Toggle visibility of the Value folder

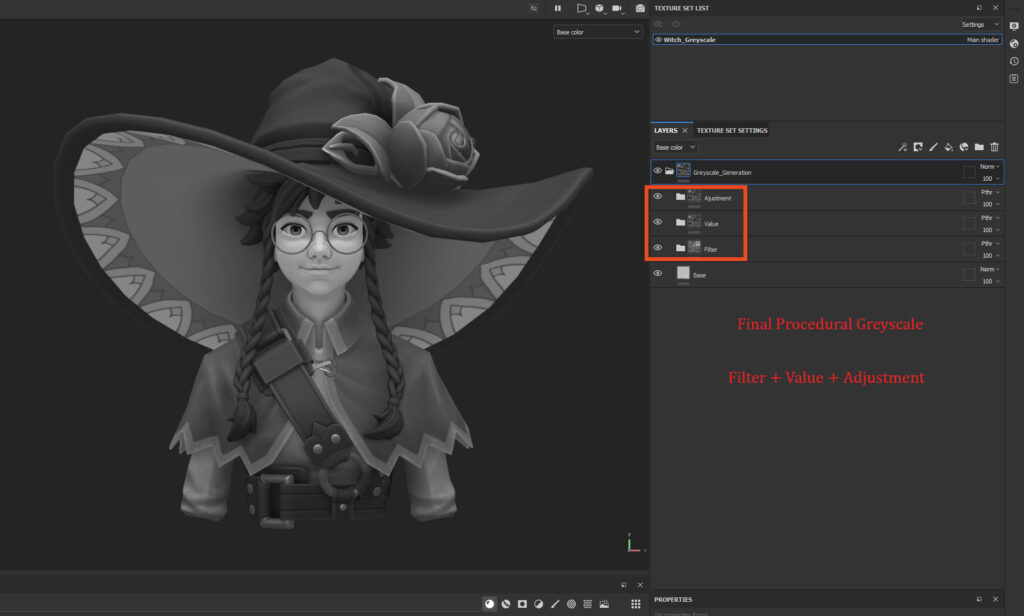(658, 222)
